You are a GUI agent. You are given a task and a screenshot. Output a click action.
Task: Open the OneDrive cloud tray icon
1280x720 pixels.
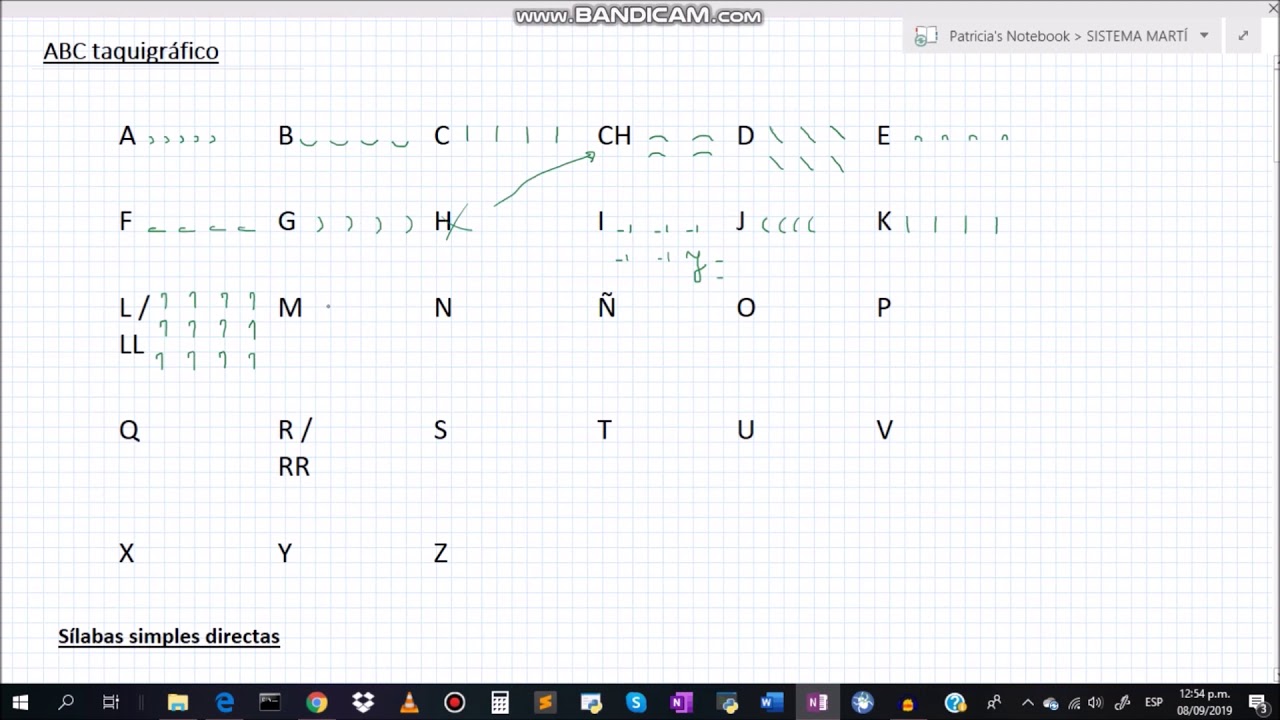click(x=1050, y=704)
